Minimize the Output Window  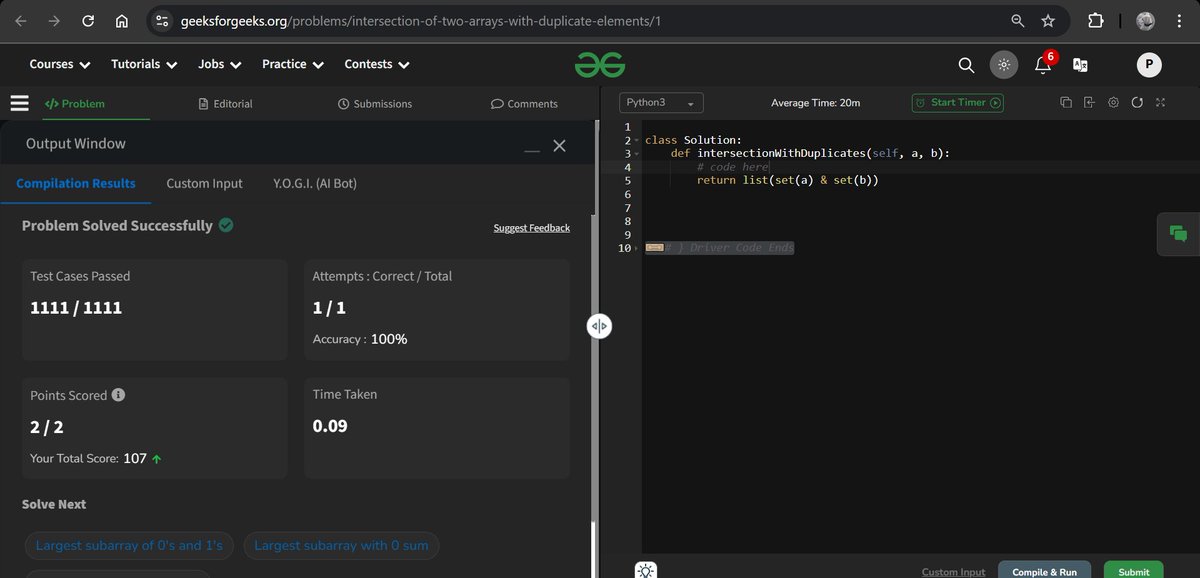coord(532,150)
